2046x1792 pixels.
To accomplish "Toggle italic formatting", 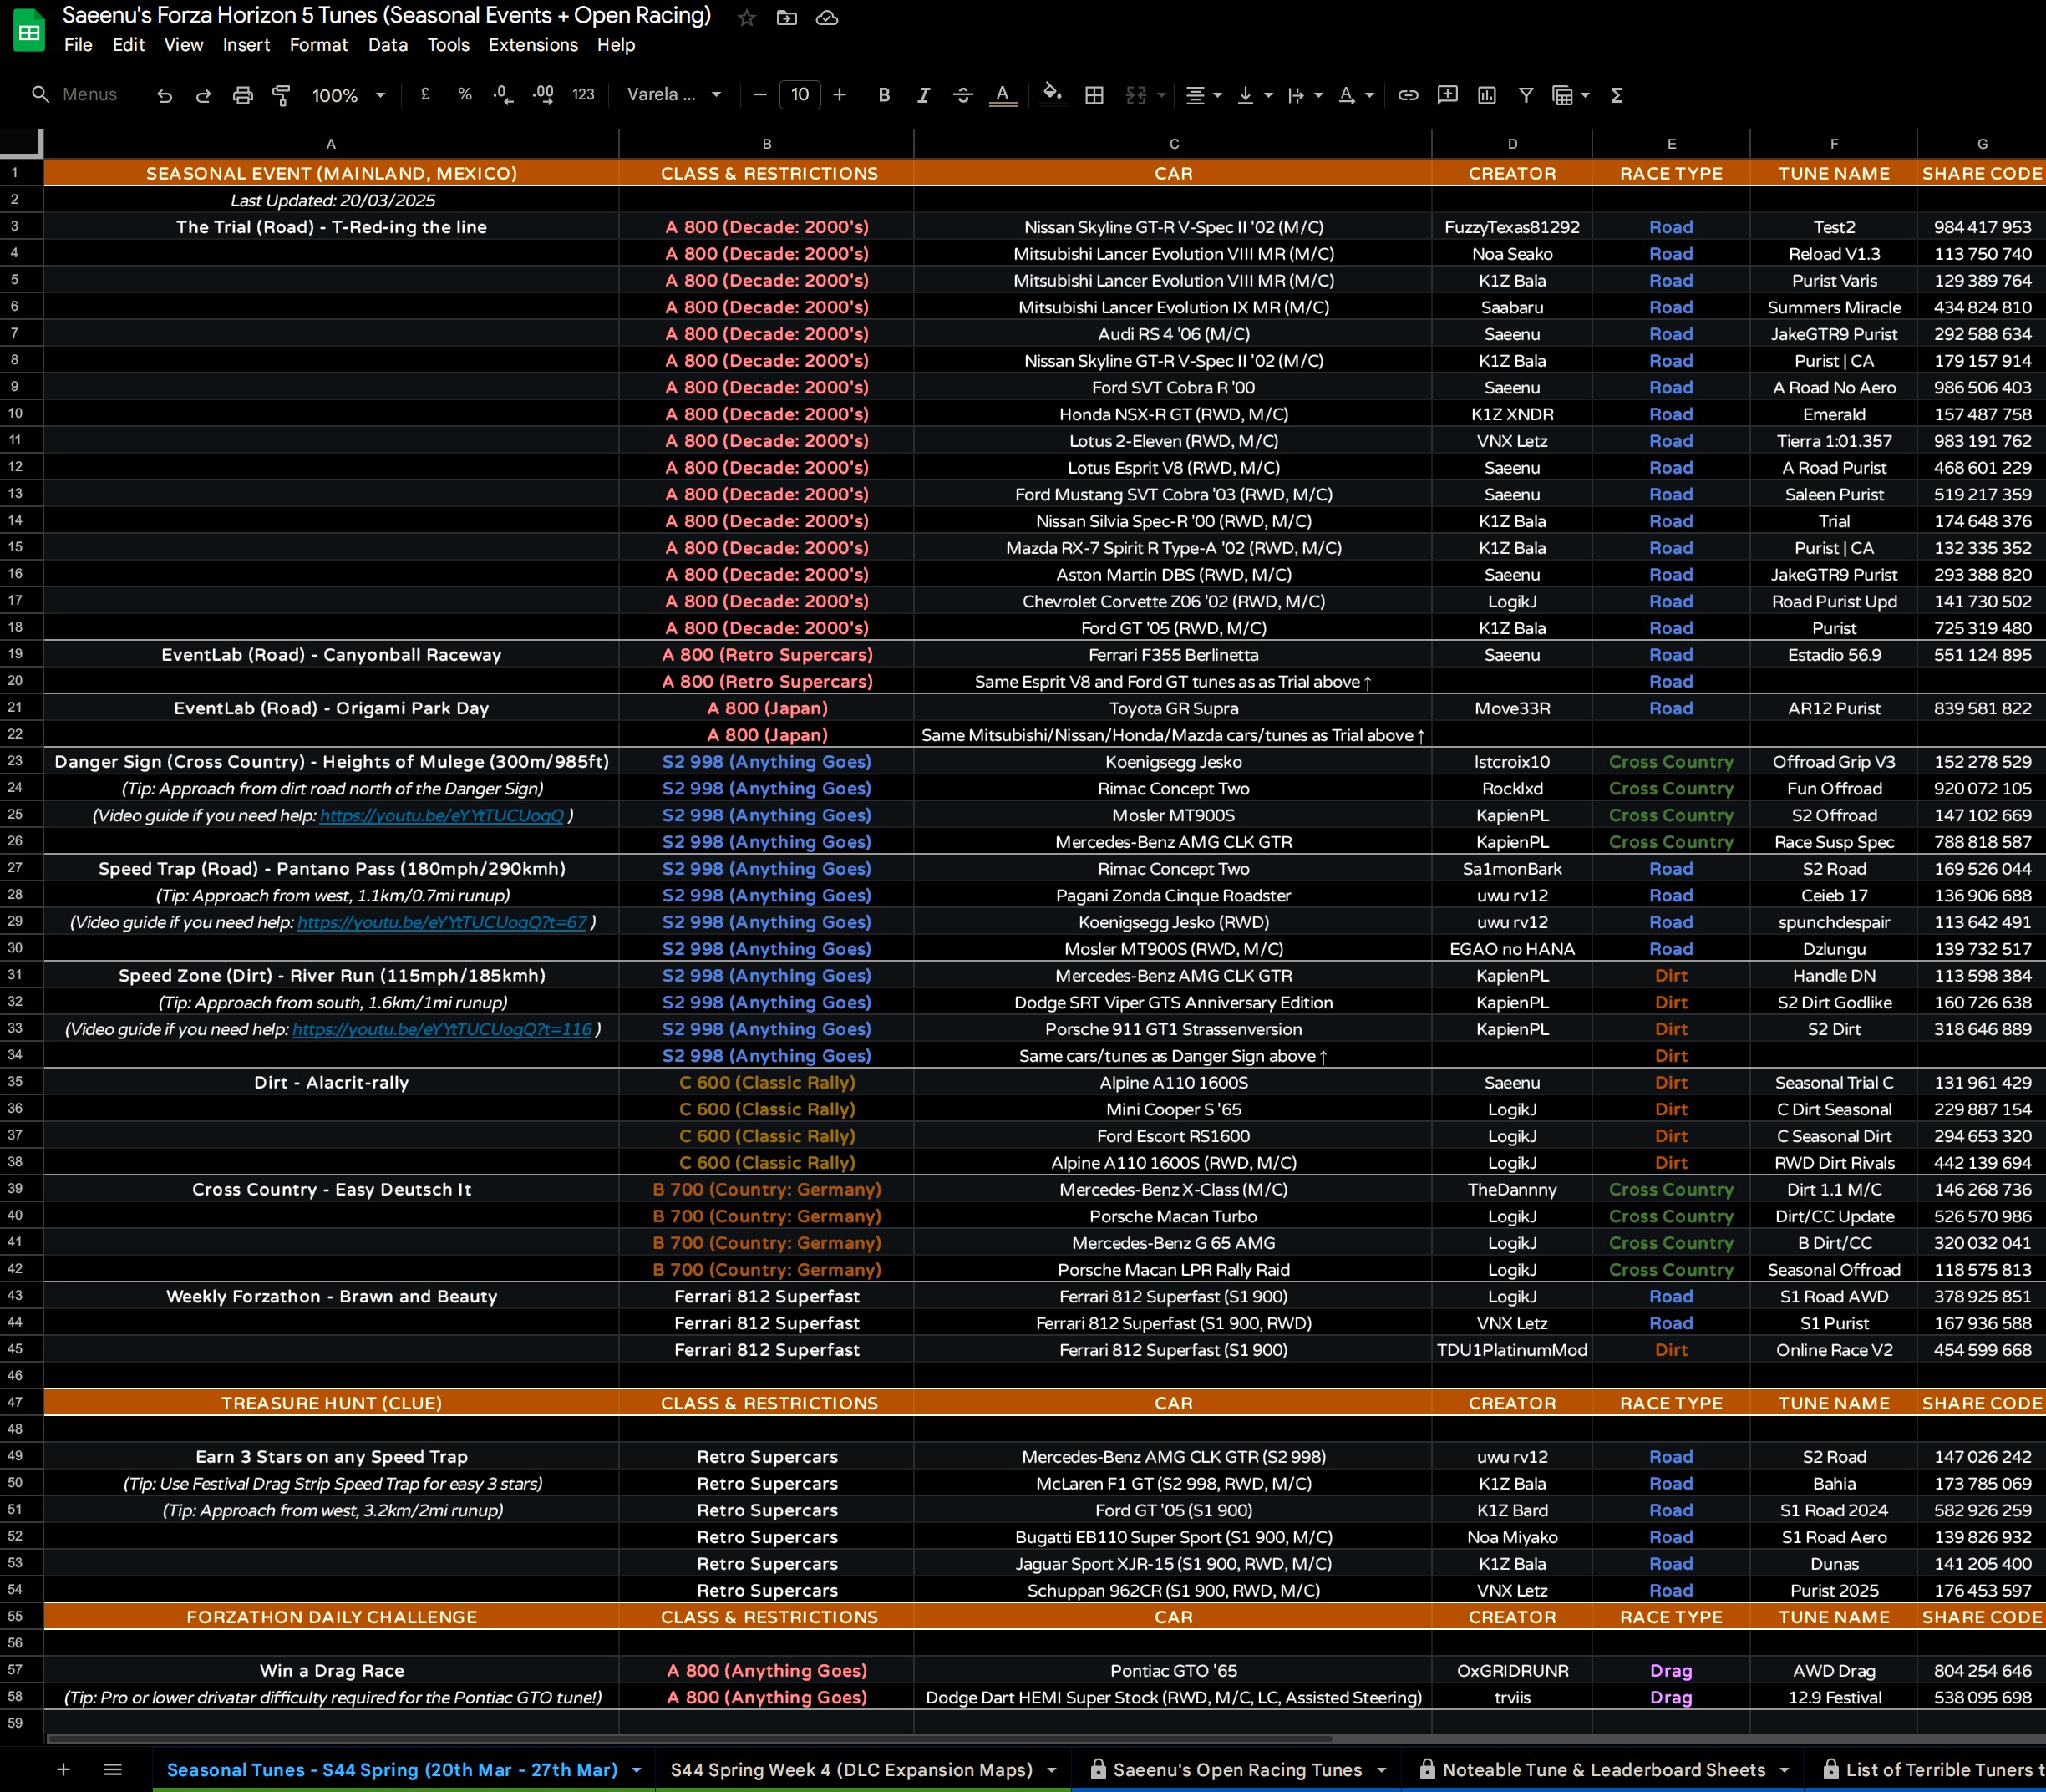I will coord(923,95).
